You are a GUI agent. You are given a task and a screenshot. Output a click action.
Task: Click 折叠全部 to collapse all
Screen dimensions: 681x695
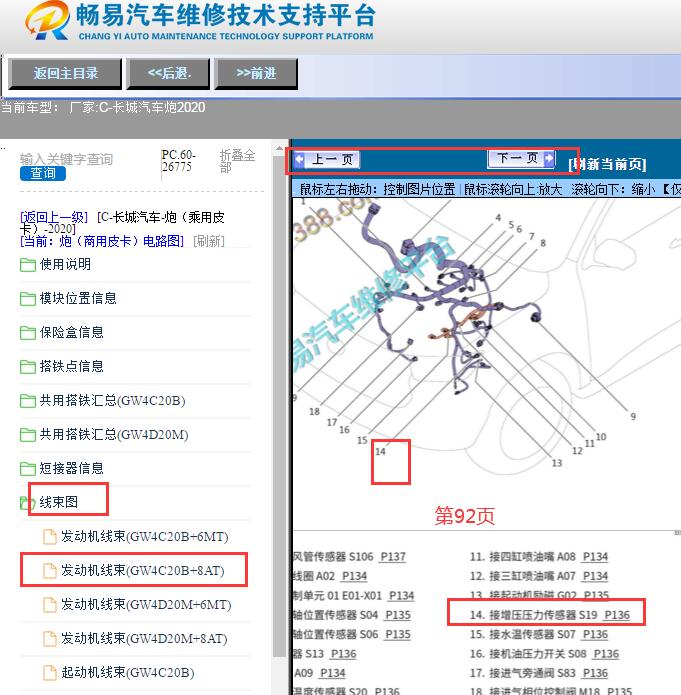(238, 160)
